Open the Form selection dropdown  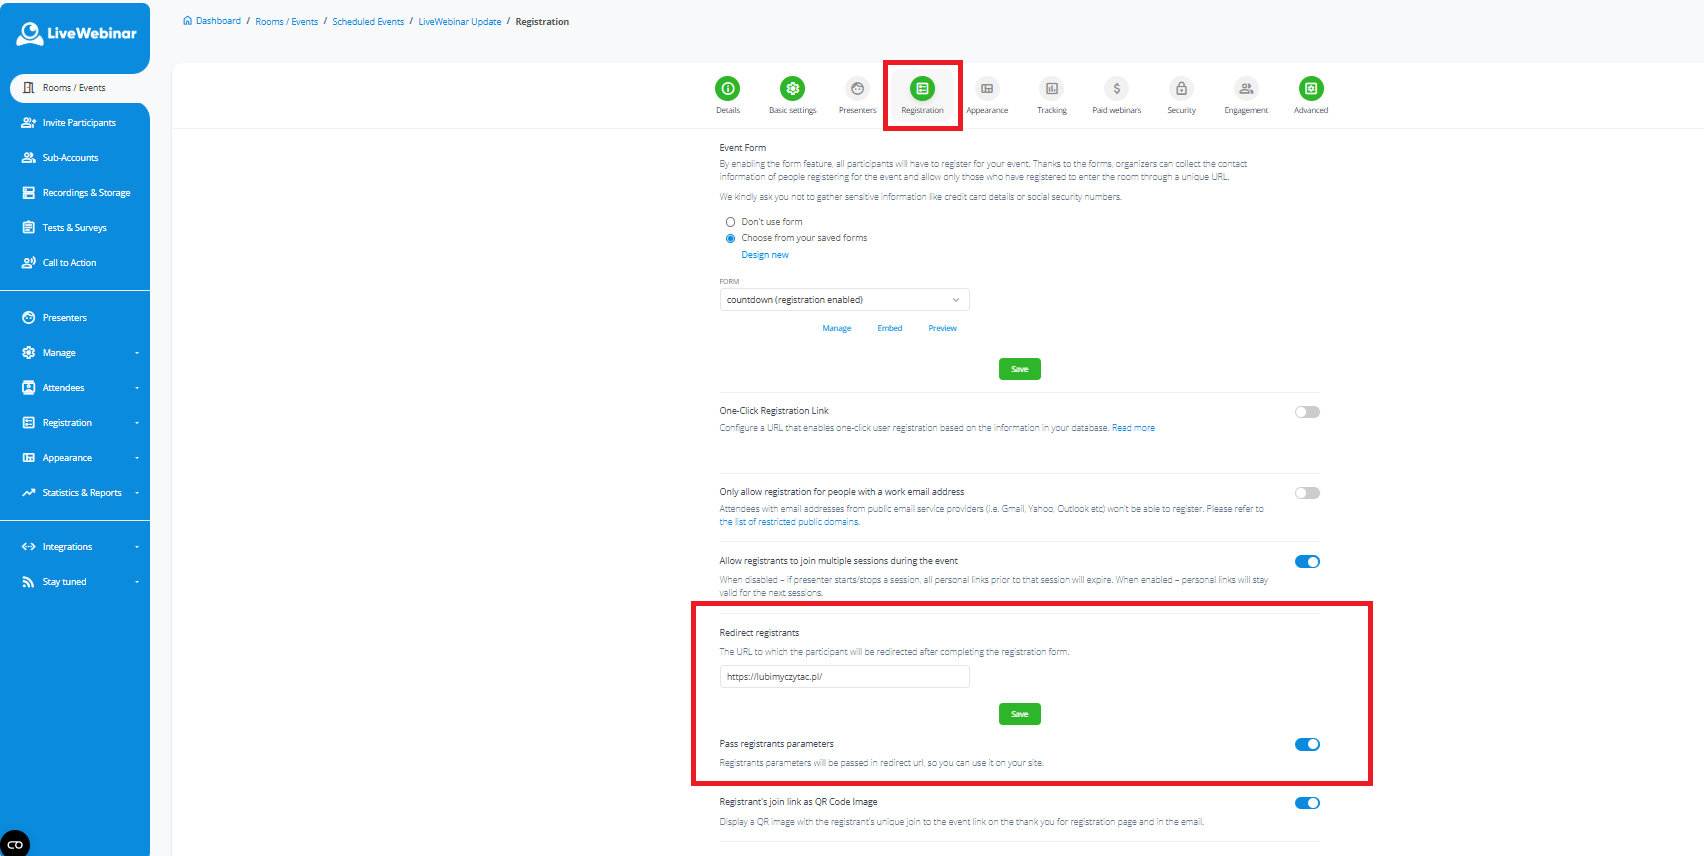(844, 300)
